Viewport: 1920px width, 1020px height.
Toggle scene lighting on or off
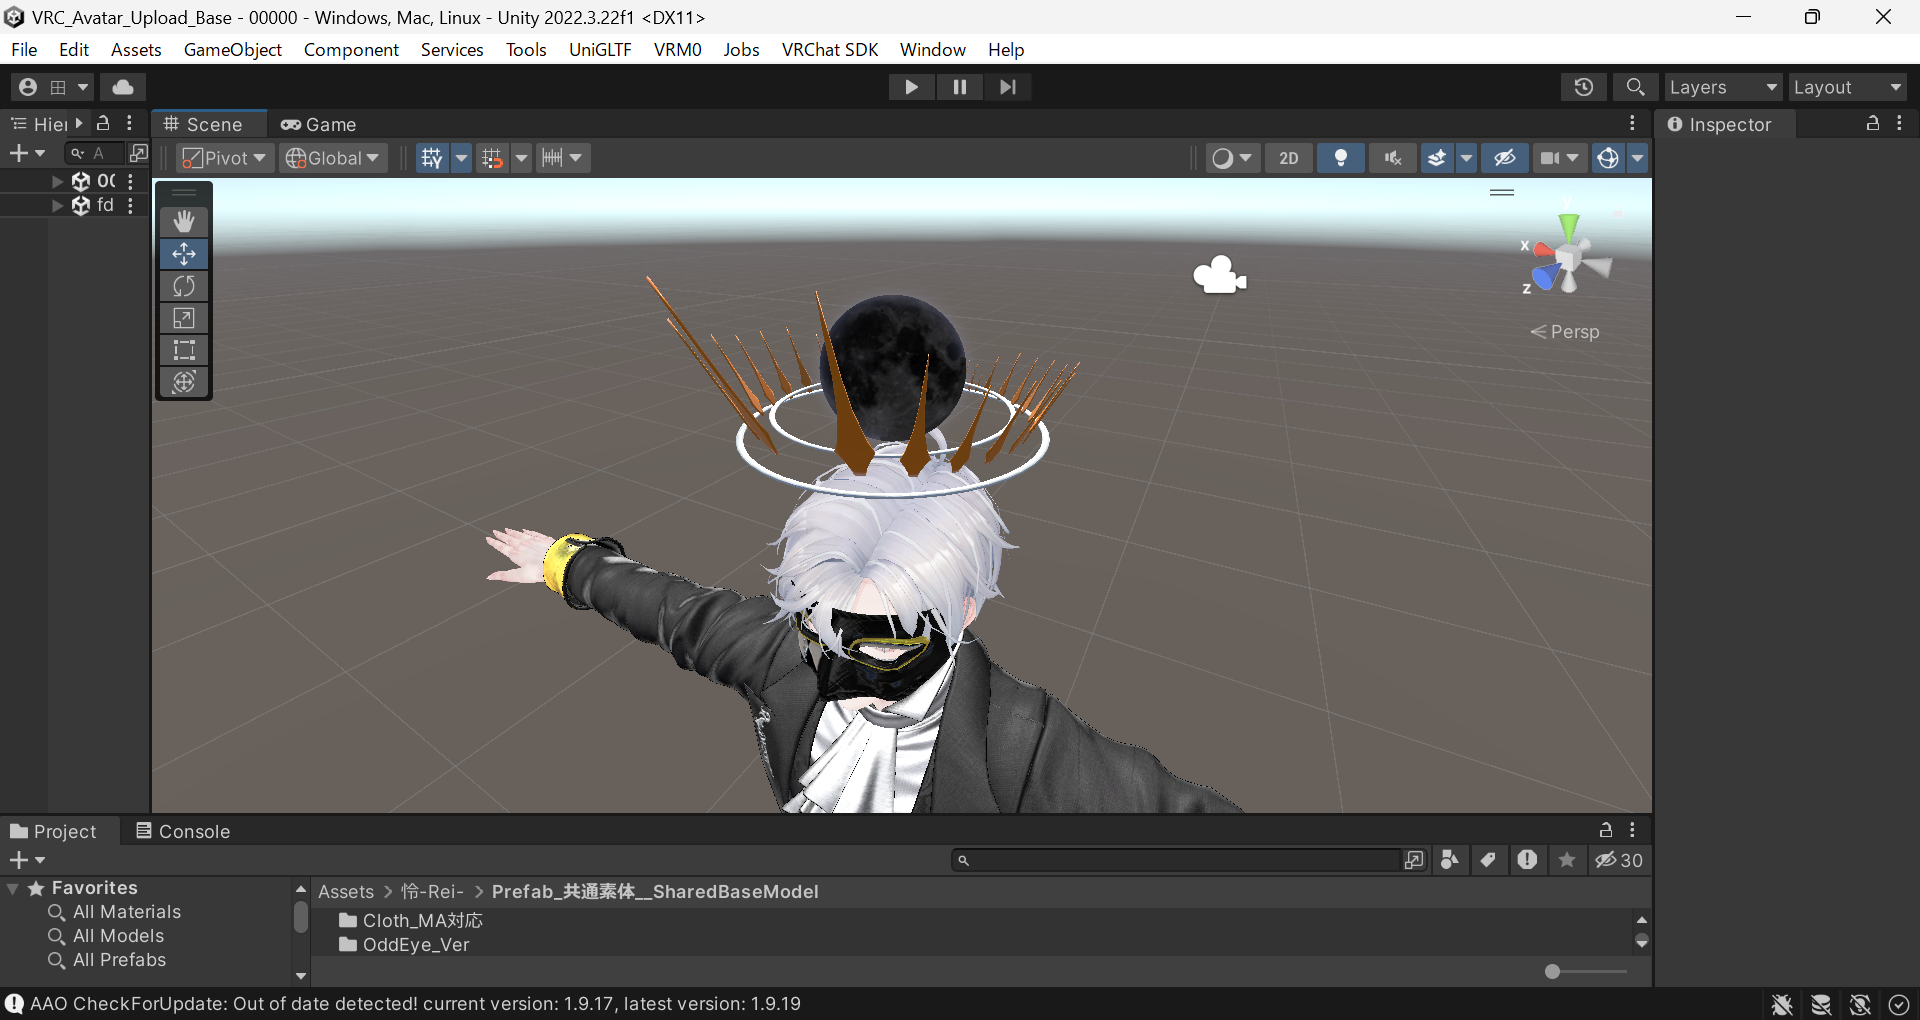pos(1341,158)
